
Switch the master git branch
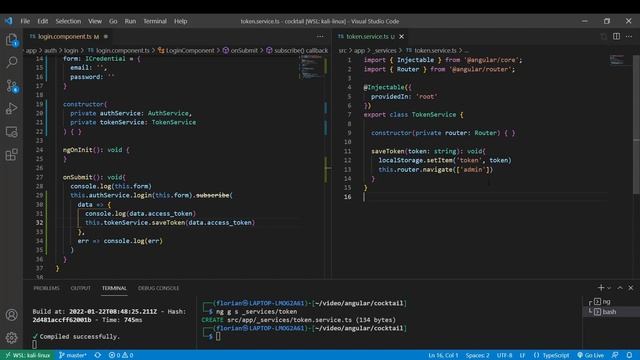click(x=73, y=355)
